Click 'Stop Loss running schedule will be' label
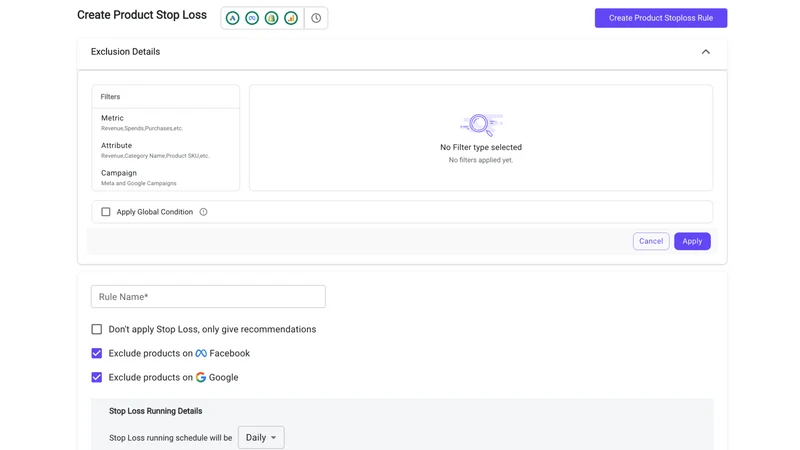 (170, 438)
